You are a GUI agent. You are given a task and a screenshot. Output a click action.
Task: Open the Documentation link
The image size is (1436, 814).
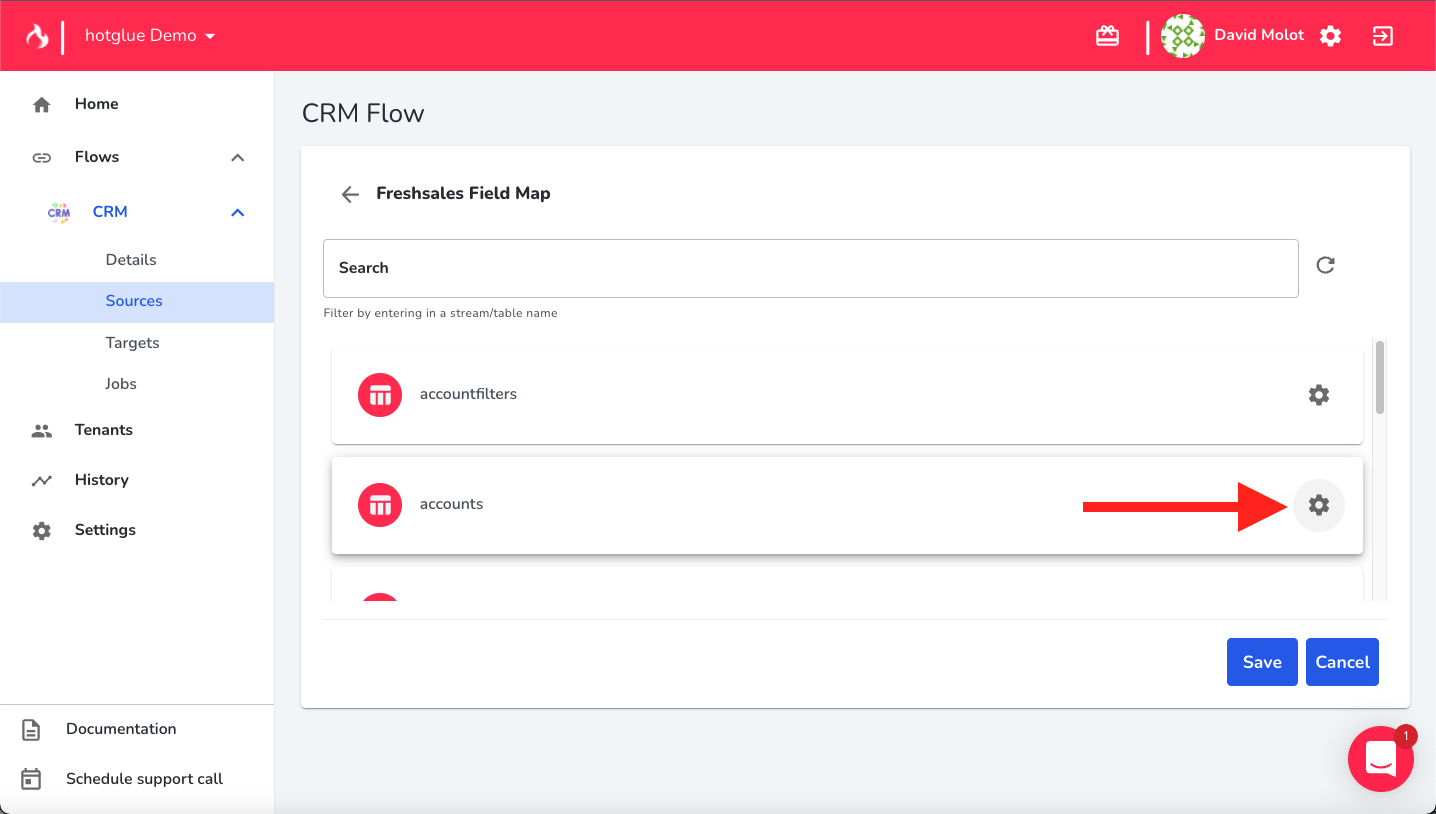tap(121, 729)
